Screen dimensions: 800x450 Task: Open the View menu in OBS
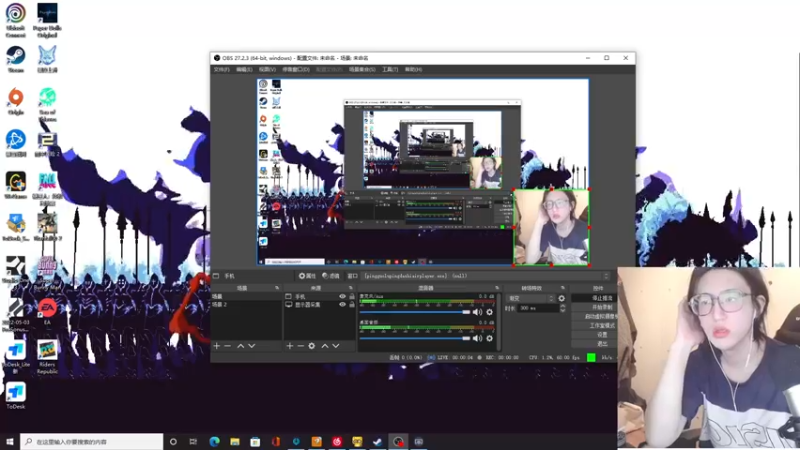tap(267, 69)
